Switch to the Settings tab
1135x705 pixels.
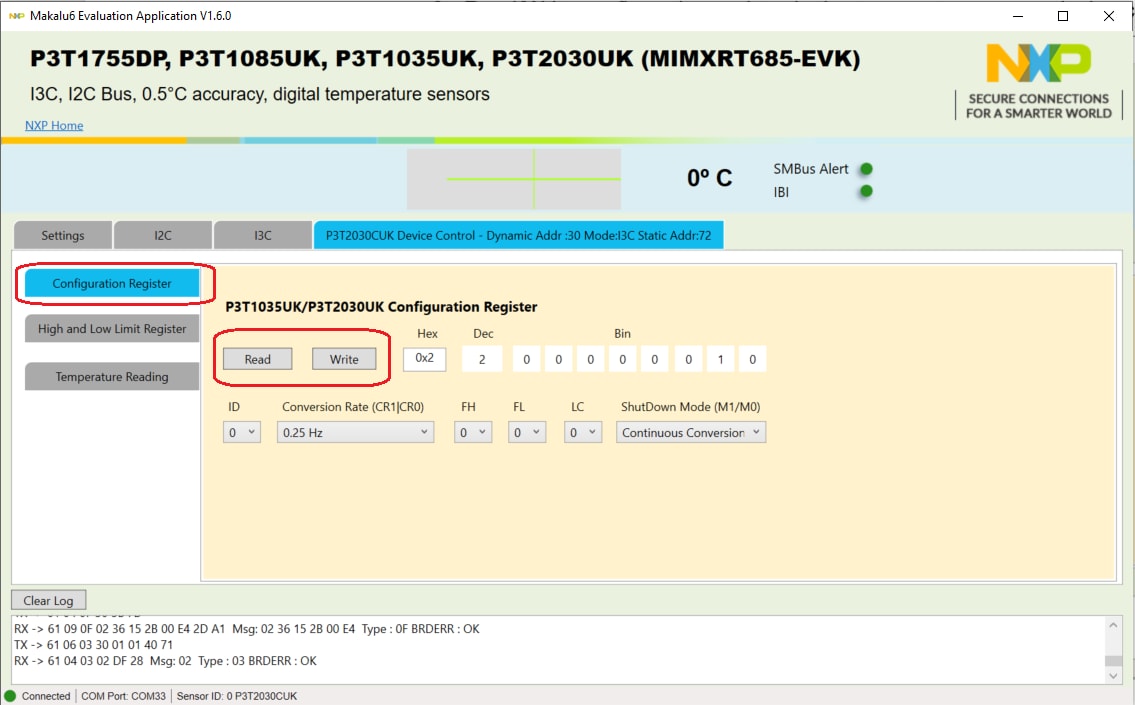pos(63,236)
